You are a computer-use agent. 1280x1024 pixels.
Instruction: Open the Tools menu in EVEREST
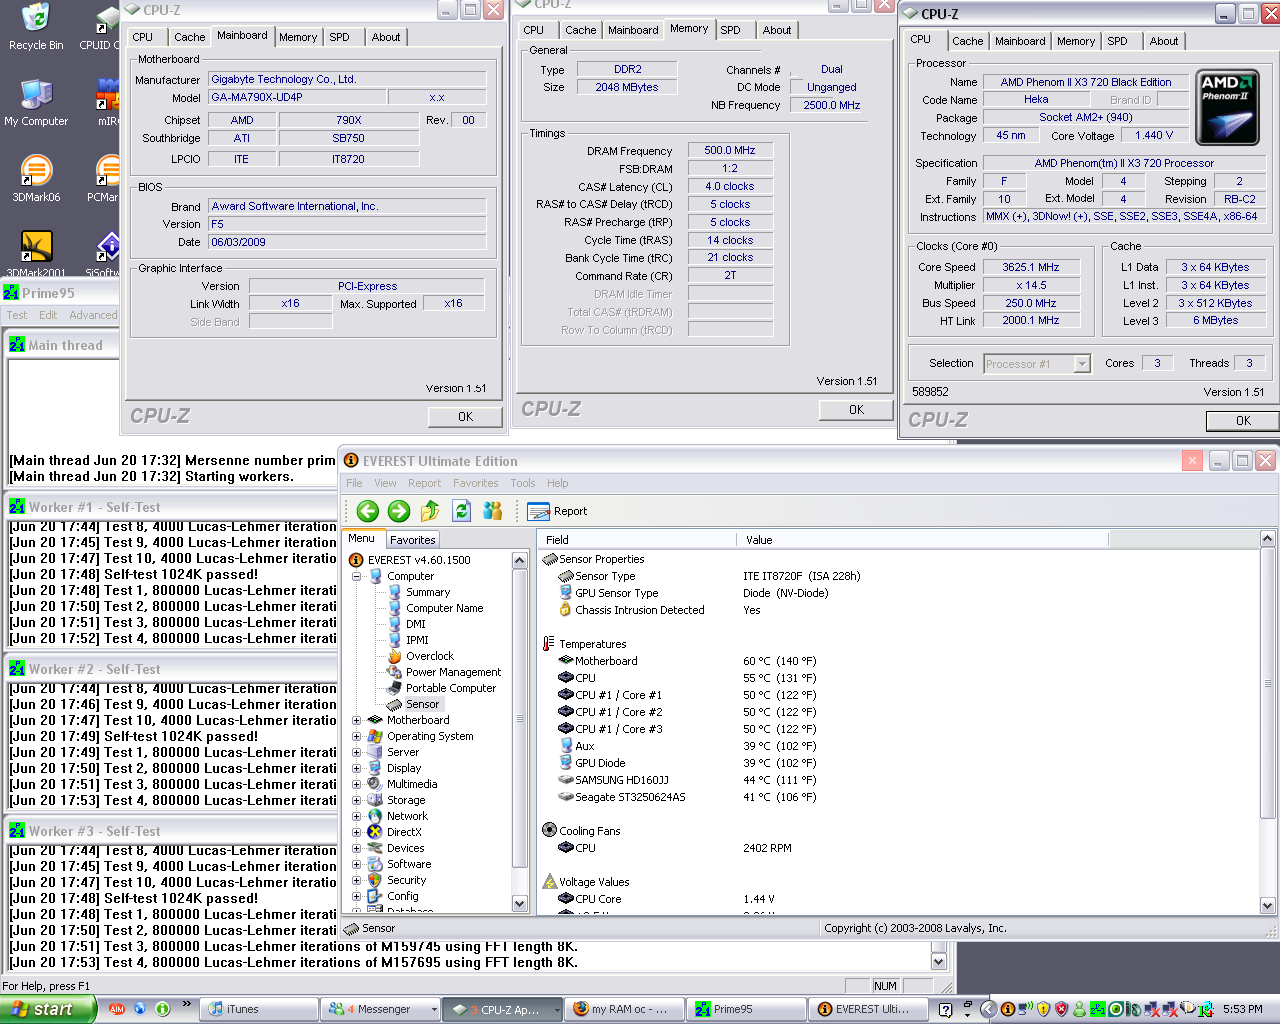(x=521, y=483)
